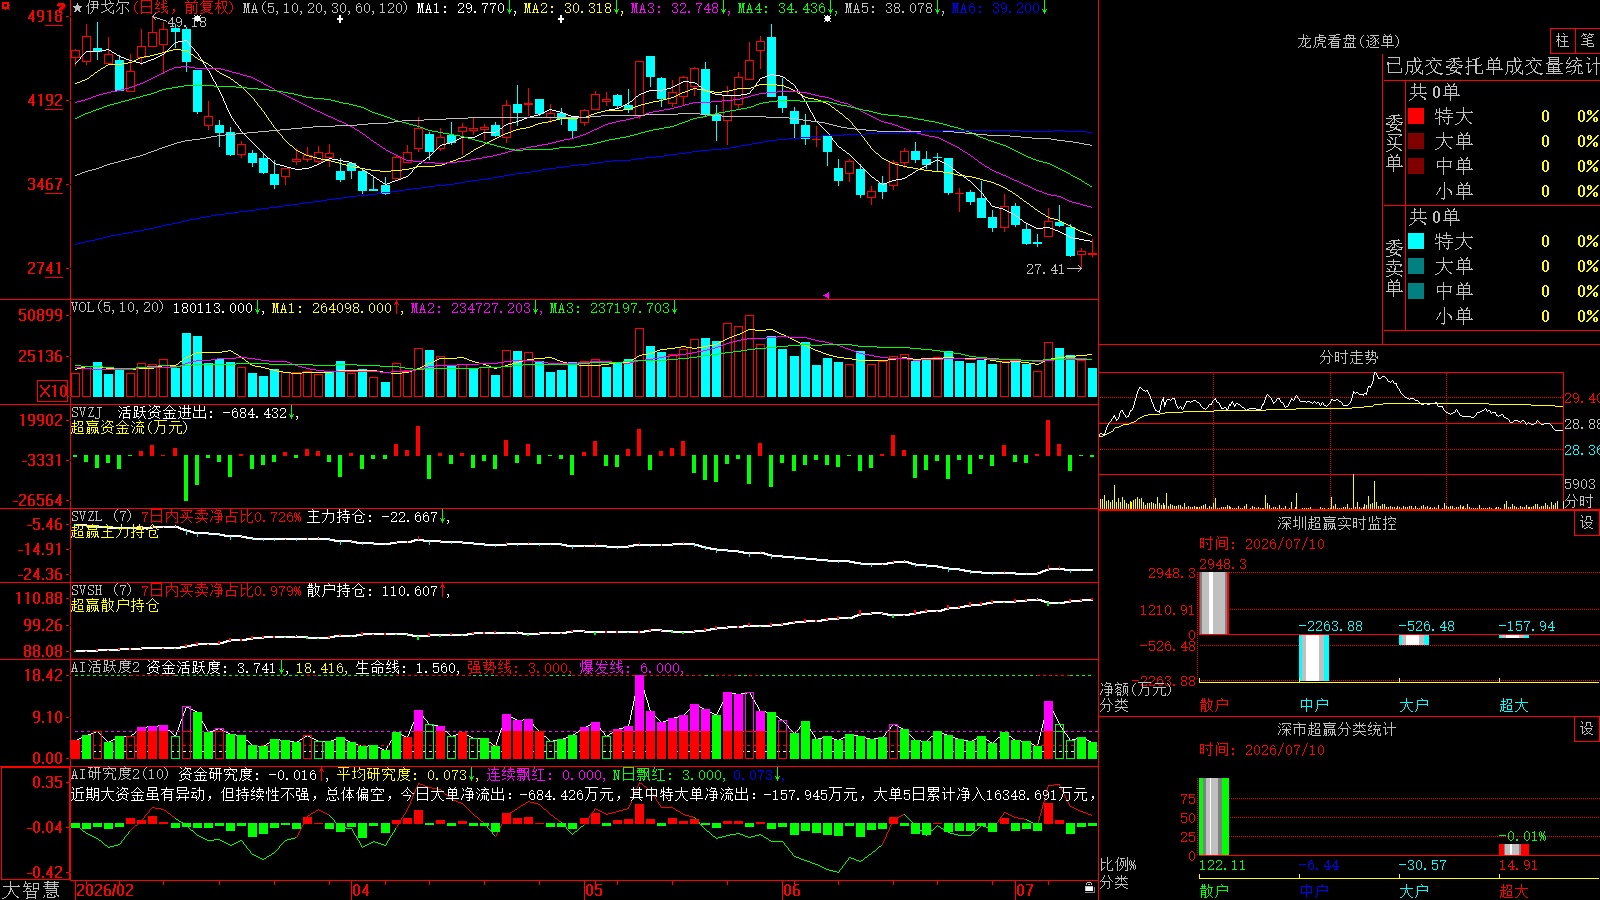Click the yellow MA2: 30.318 value
The width and height of the screenshot is (1600, 900).
tap(573, 8)
